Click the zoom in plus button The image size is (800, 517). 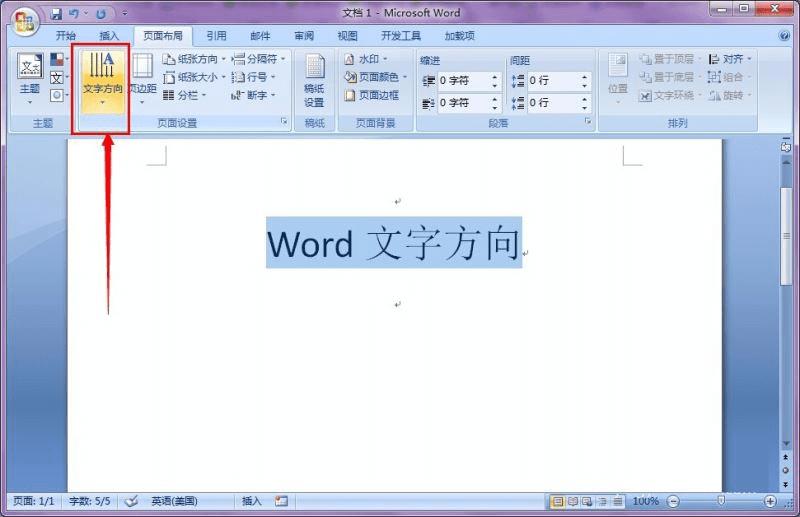770,502
